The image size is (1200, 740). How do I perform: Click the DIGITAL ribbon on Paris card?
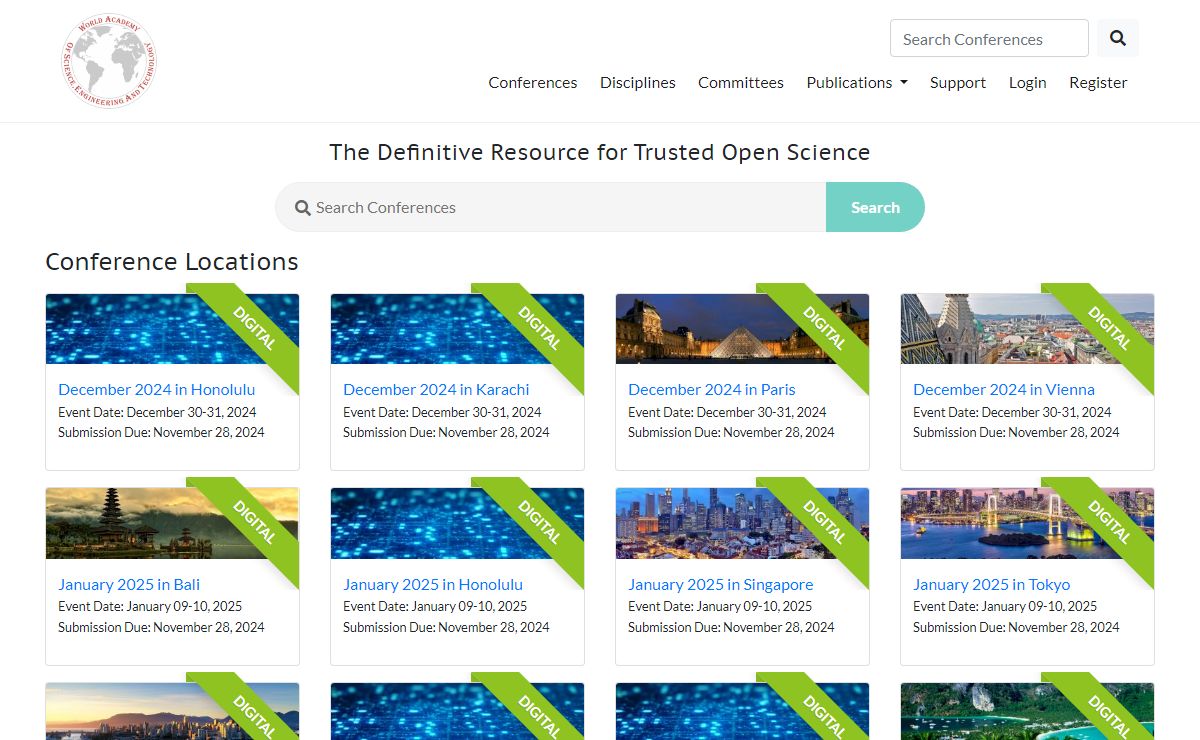[824, 328]
